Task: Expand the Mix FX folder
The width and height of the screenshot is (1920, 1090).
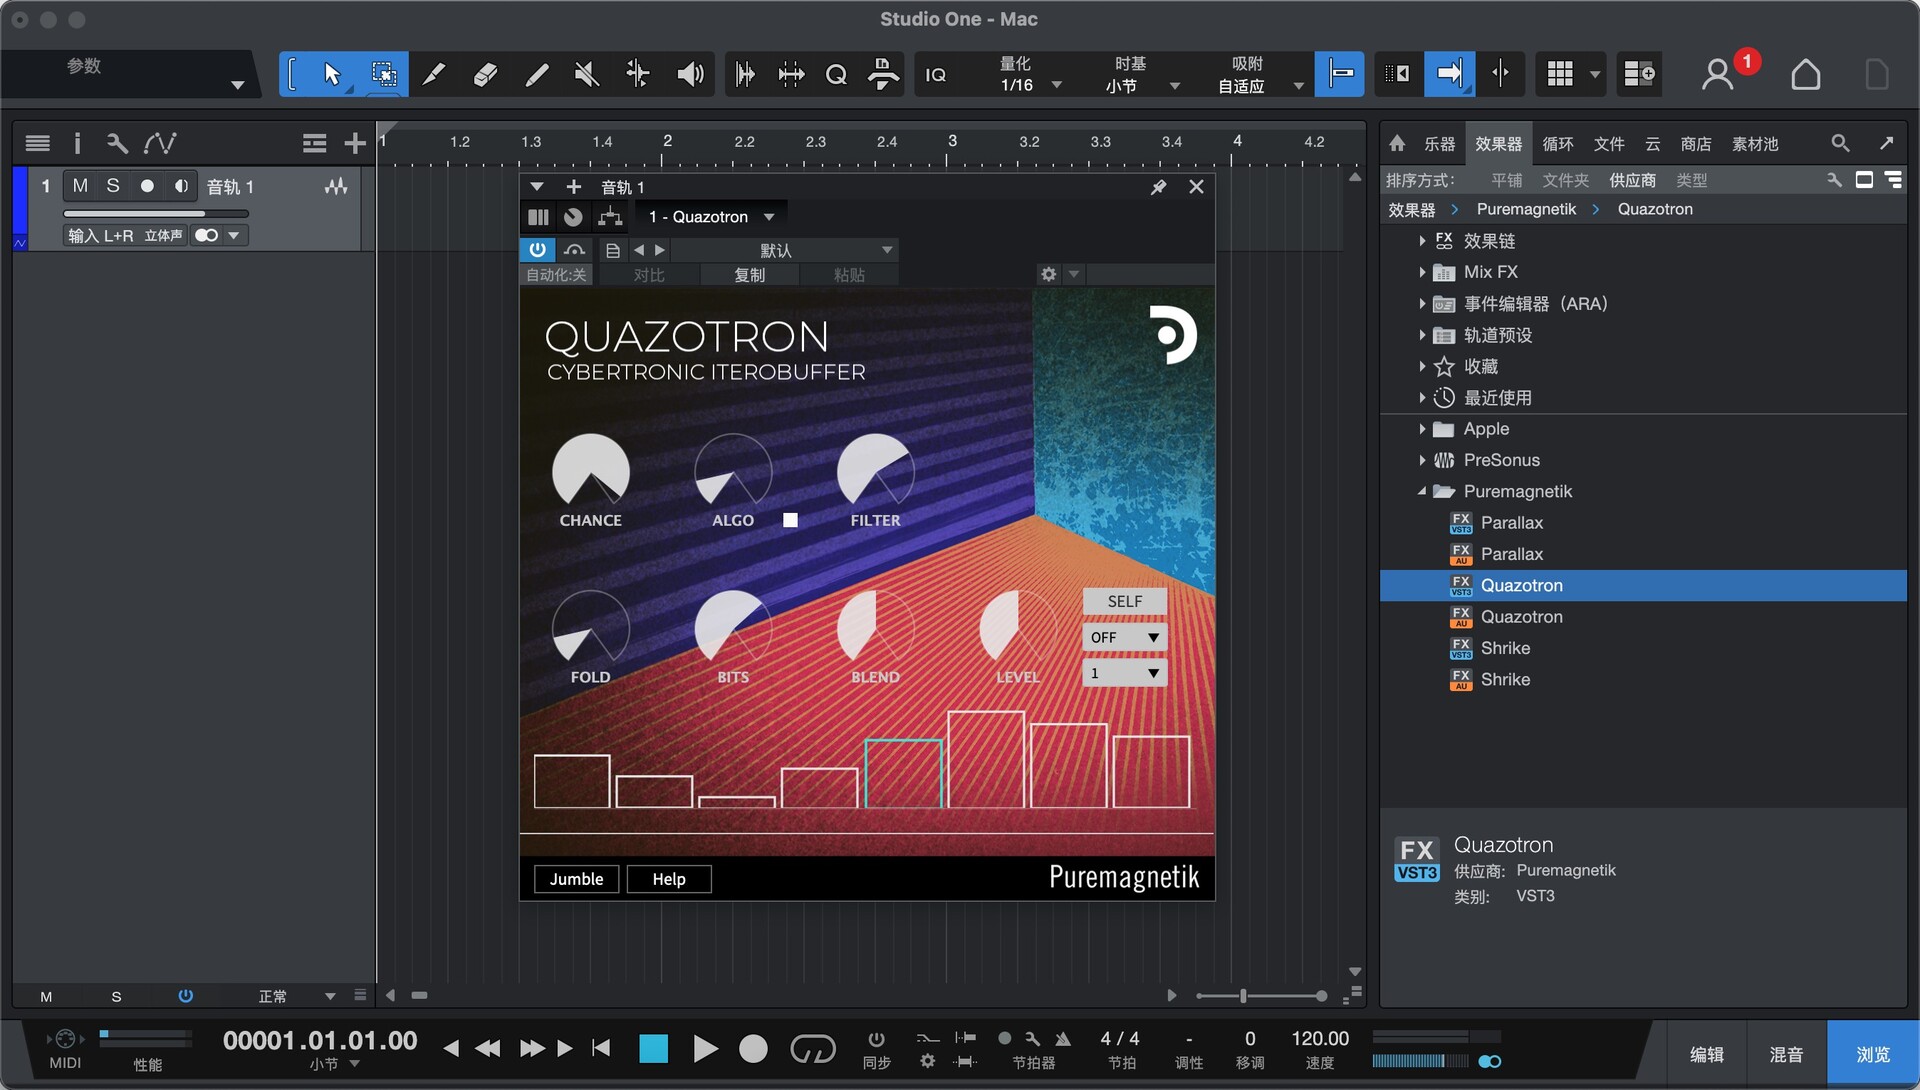Action: click(1422, 272)
